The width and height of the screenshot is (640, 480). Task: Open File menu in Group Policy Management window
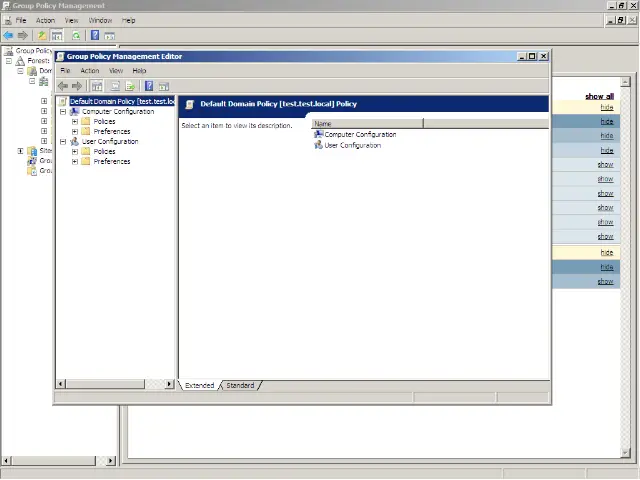click(21, 20)
